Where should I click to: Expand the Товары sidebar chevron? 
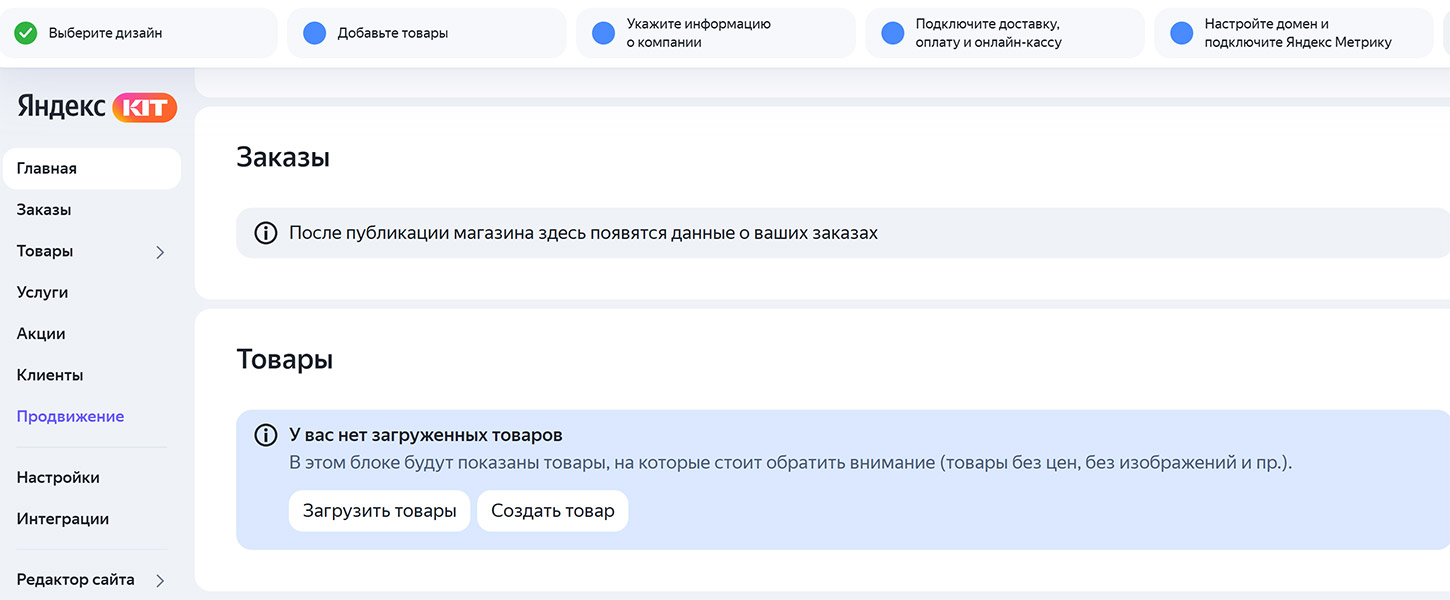160,252
